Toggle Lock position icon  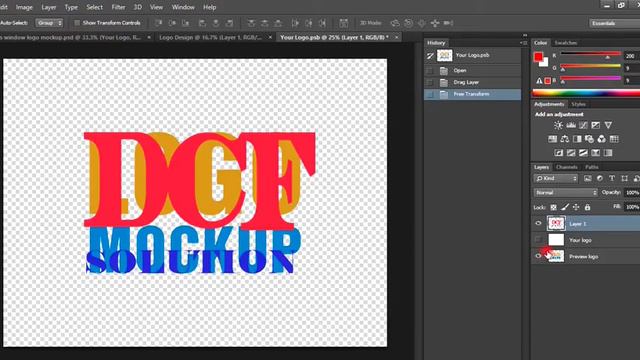(576, 207)
